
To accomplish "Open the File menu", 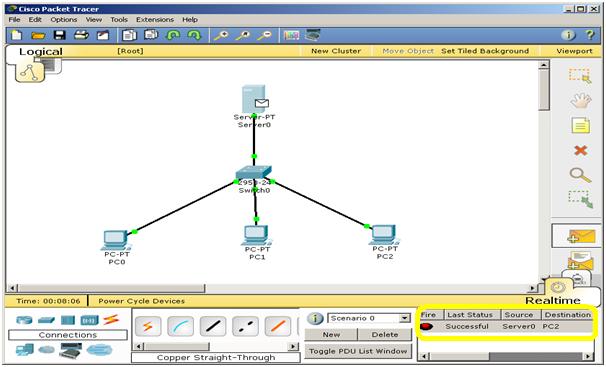I will tap(14, 19).
